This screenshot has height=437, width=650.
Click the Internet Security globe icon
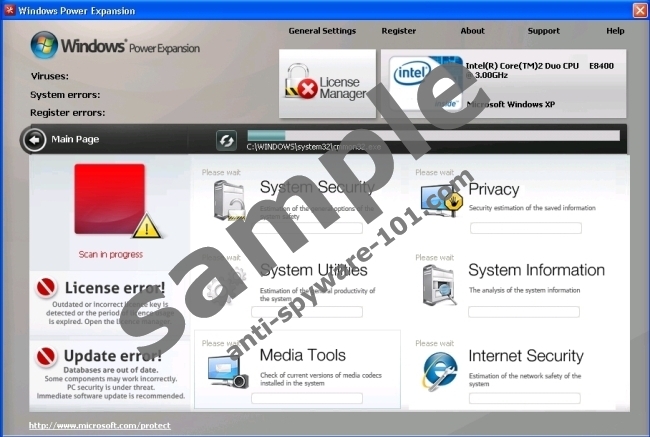pyautogui.click(x=440, y=370)
